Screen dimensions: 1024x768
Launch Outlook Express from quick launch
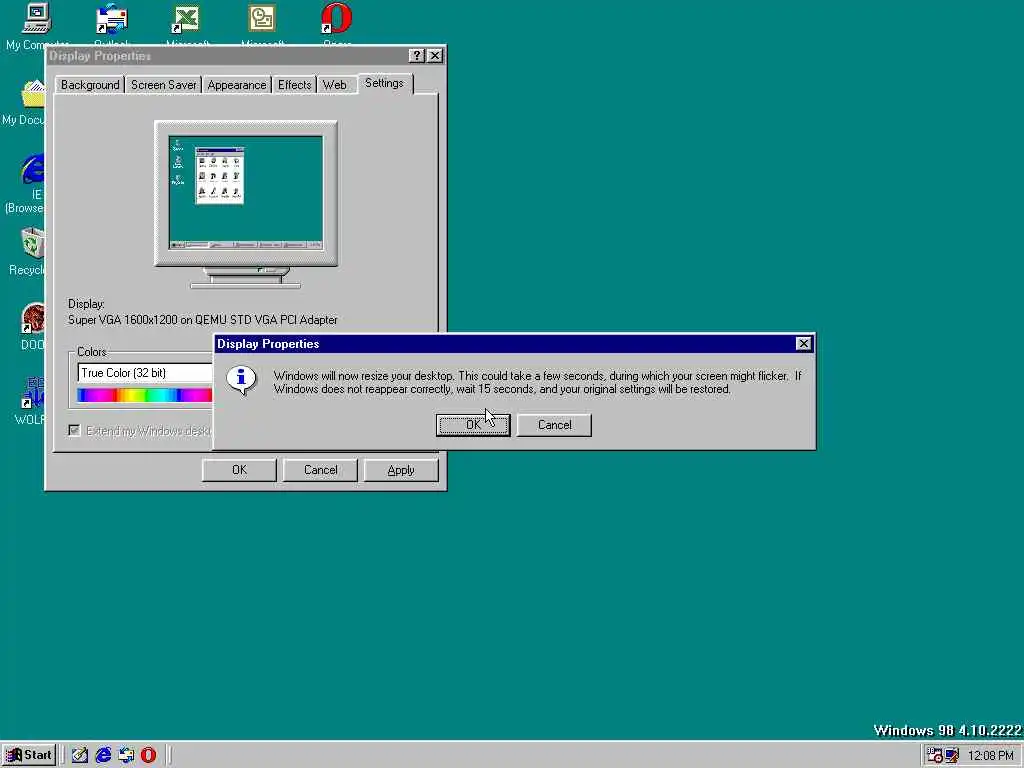point(126,755)
